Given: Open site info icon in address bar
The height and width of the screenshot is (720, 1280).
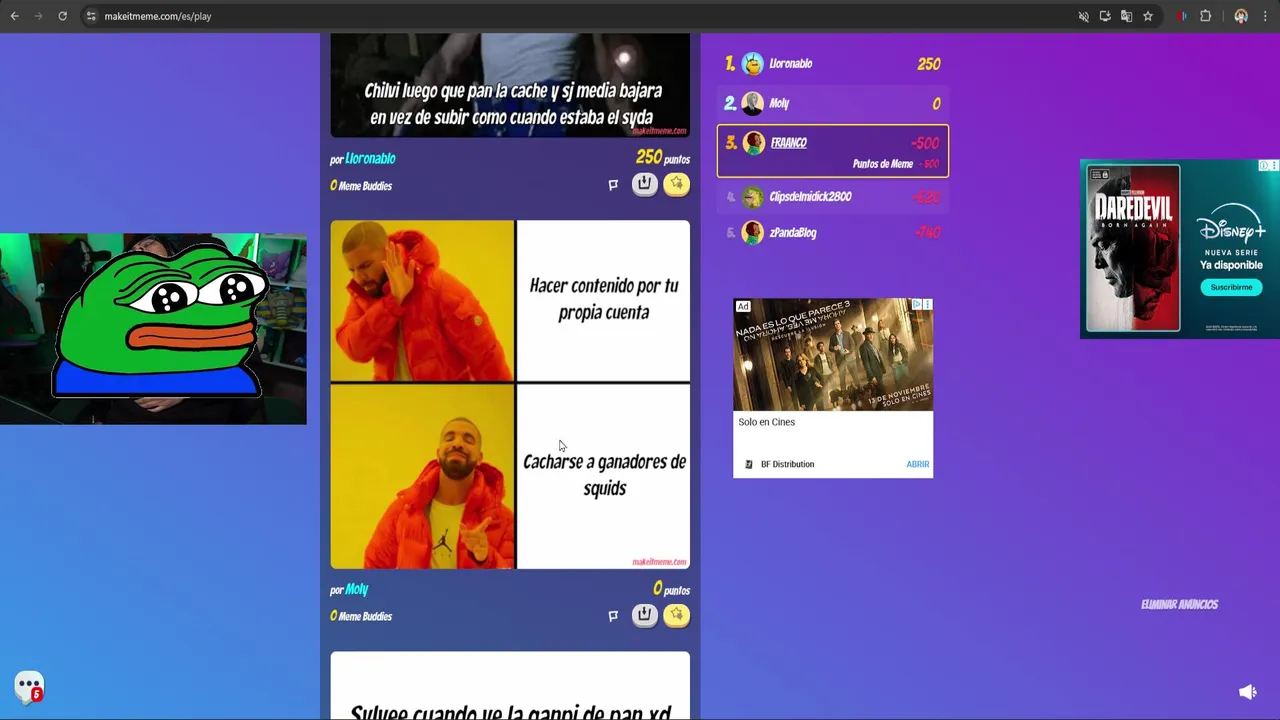Looking at the screenshot, I should coord(91,16).
